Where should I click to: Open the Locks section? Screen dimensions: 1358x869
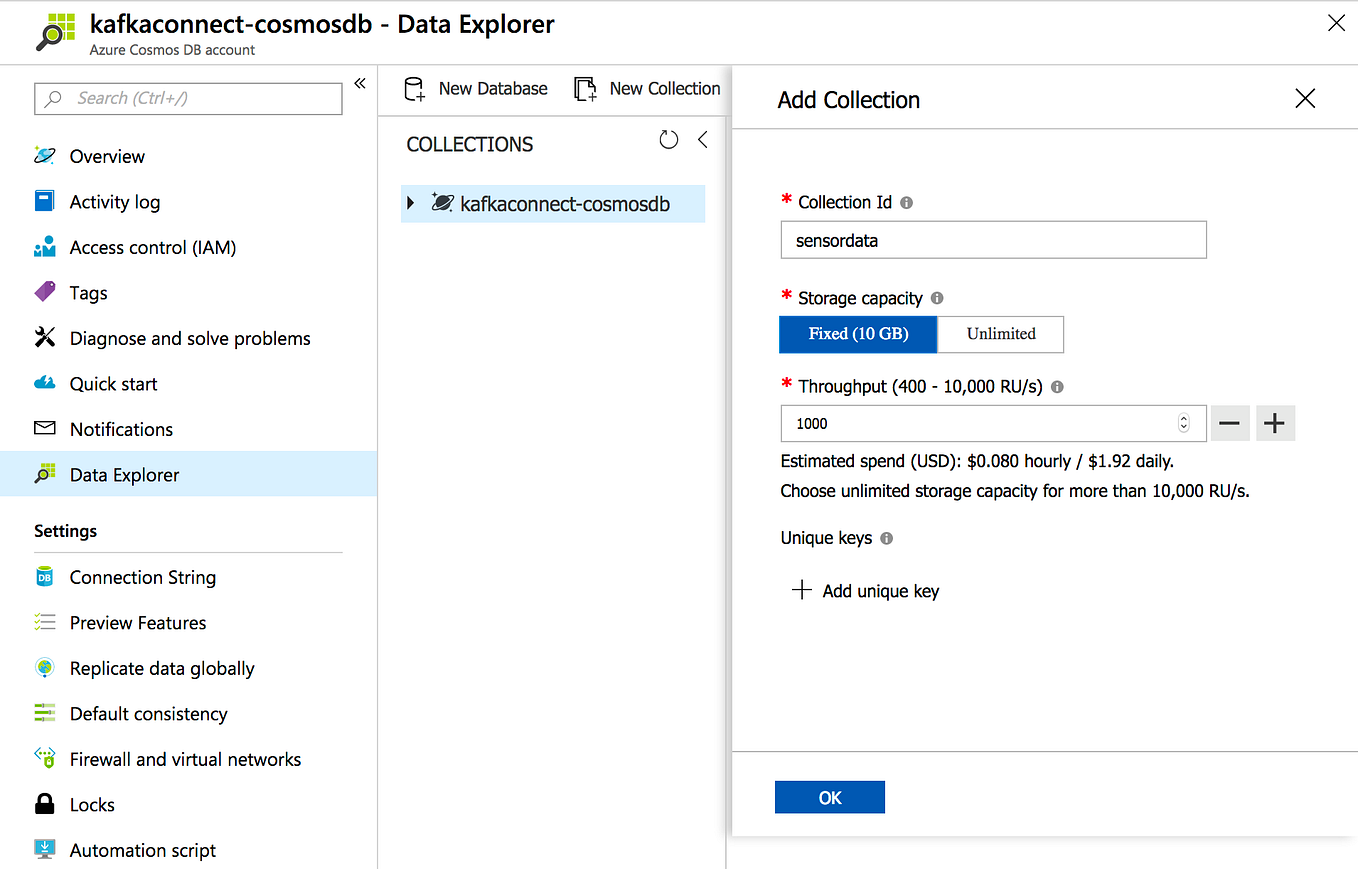[92, 804]
